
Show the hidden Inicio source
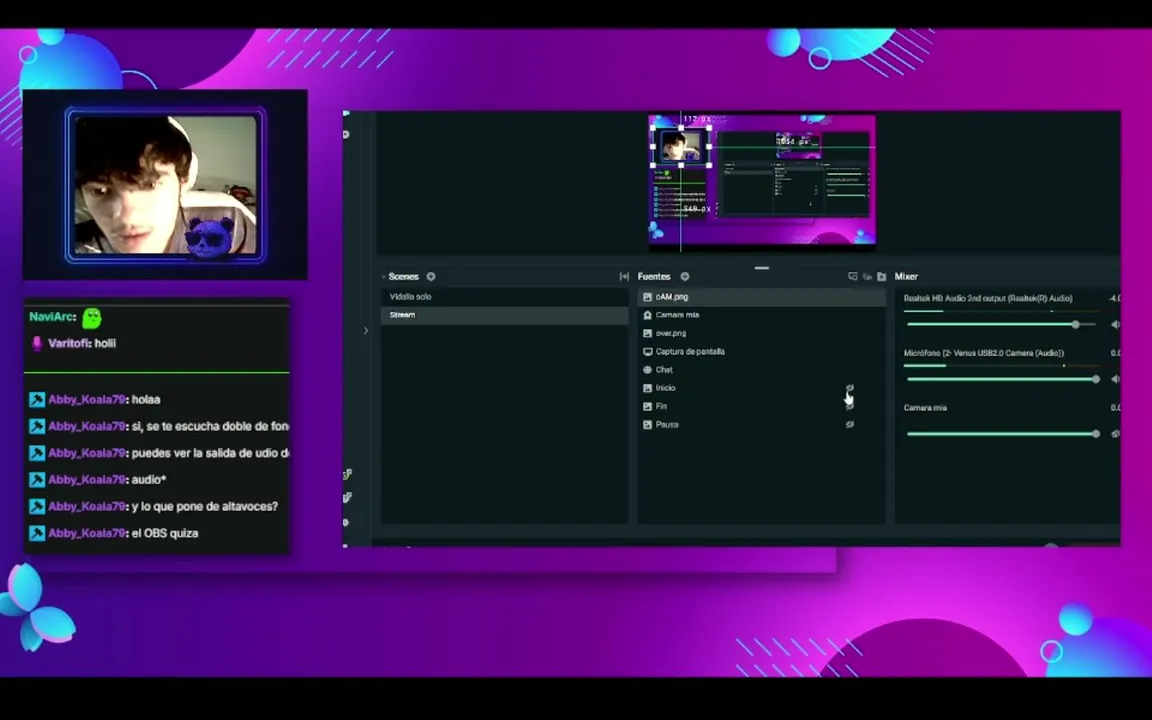[849, 388]
